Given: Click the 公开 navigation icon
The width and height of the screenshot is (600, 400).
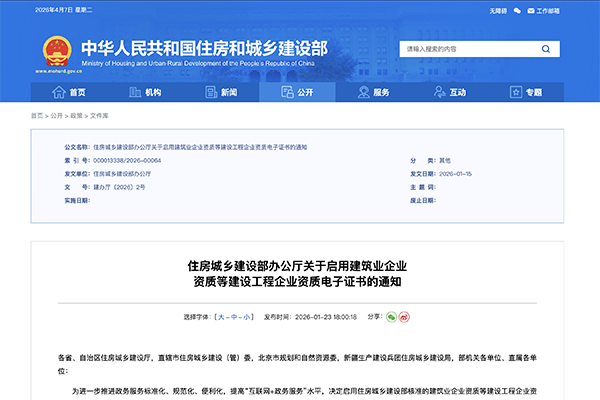Looking at the screenshot, I should coord(288,92).
